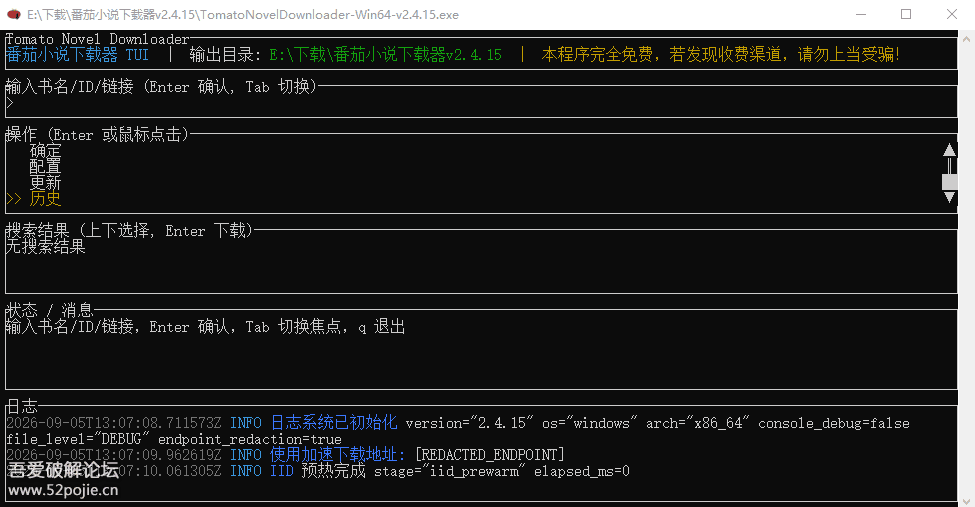This screenshot has height=507, width=975.
Task: Click the console_debug=false log value
Action: pyautogui.click(x=834, y=424)
